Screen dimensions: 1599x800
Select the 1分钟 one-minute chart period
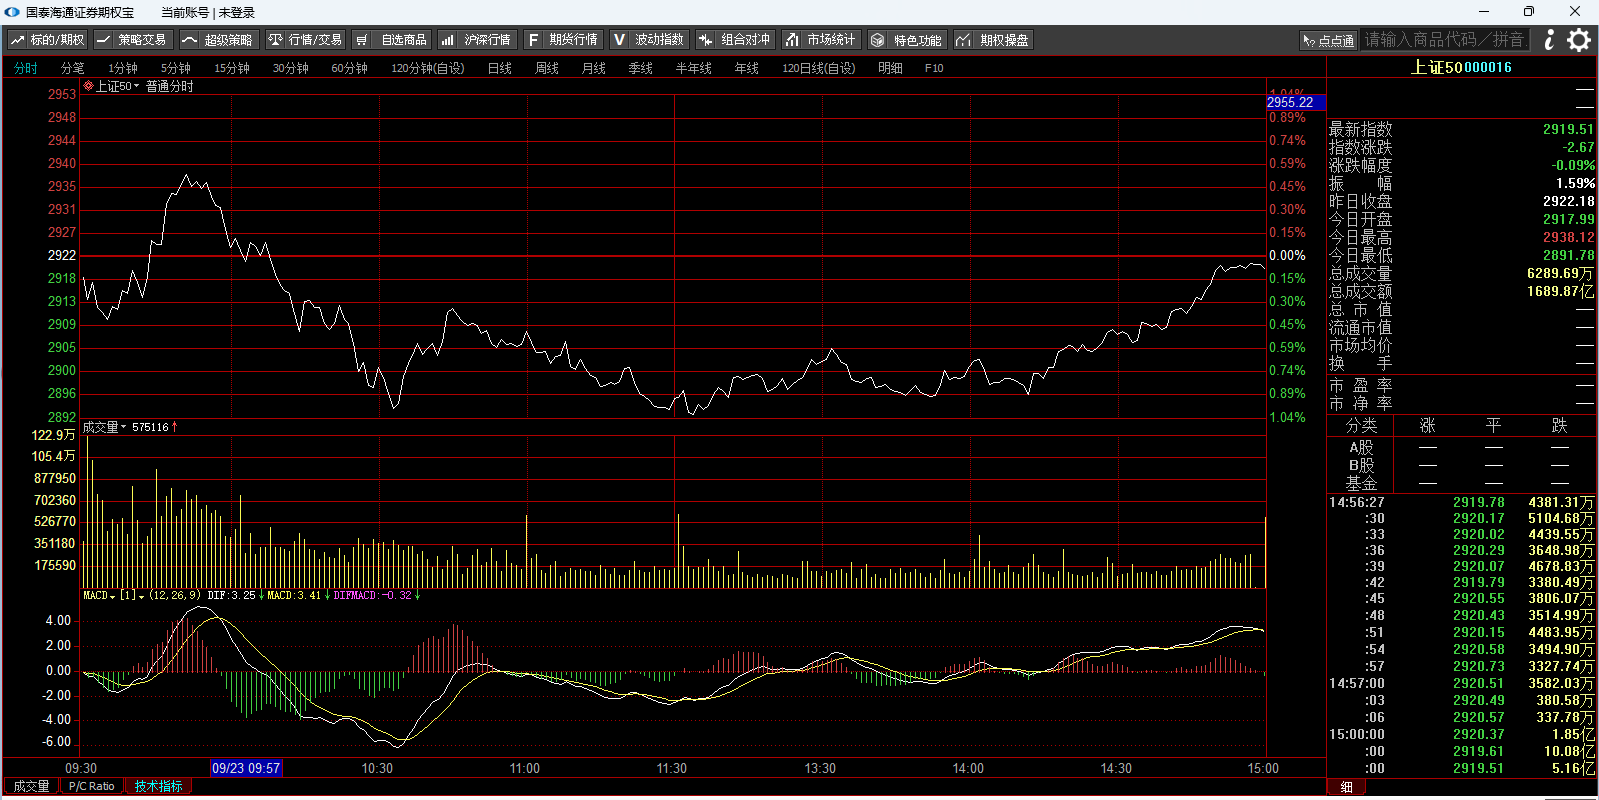(x=123, y=68)
